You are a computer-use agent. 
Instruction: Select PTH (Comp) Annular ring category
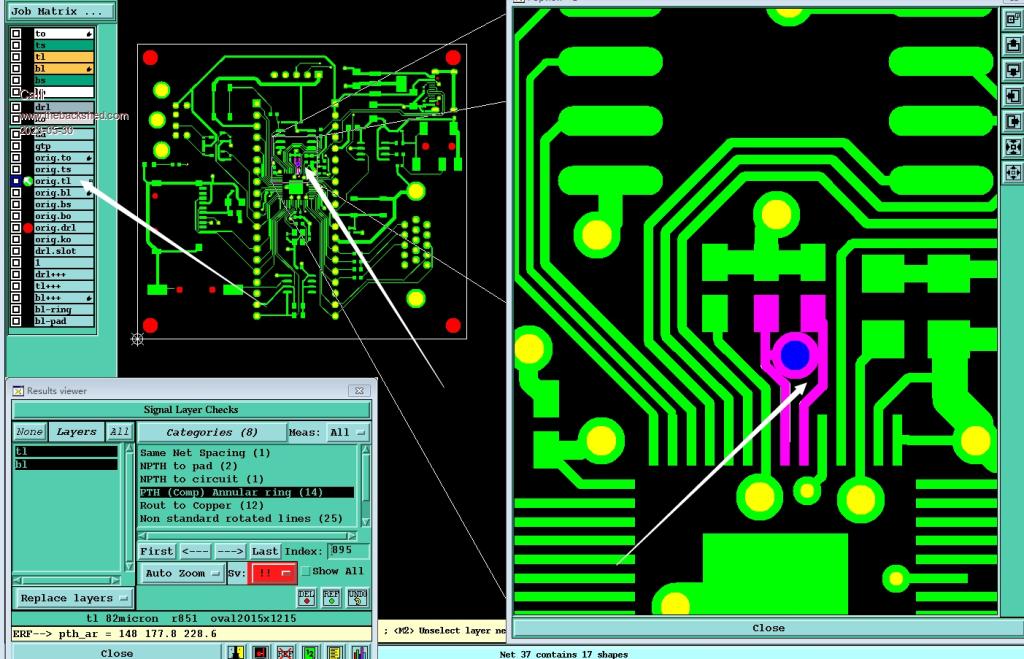(x=246, y=492)
